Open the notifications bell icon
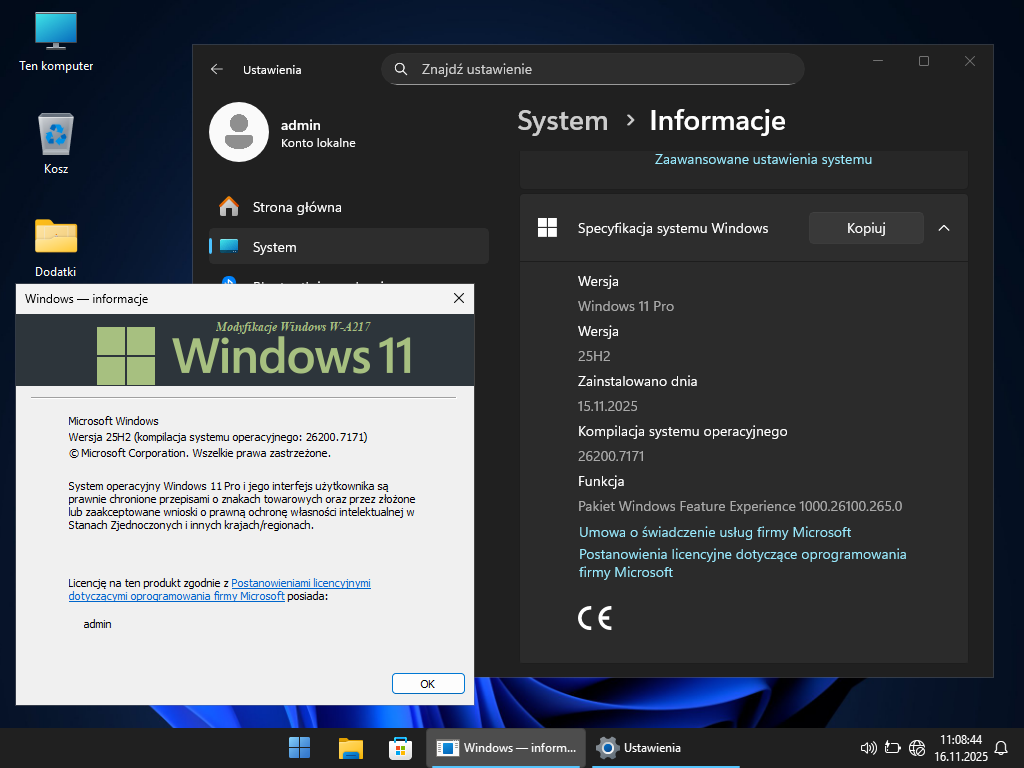The width and height of the screenshot is (1024, 768). [x=1001, y=748]
